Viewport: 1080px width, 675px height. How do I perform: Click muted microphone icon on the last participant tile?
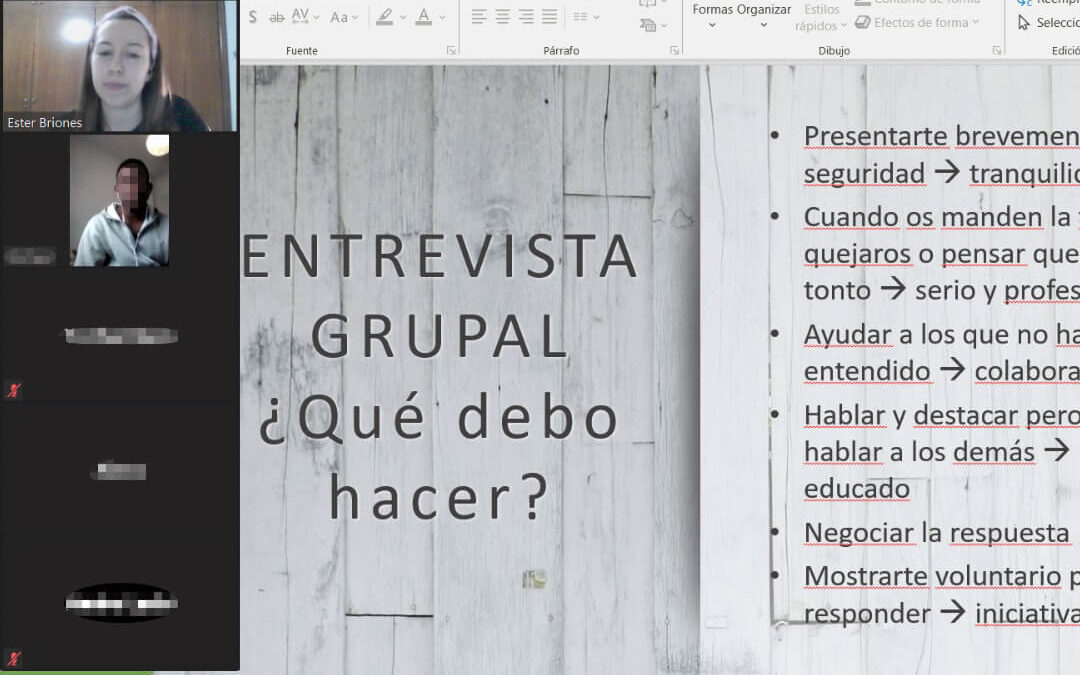click(13, 658)
